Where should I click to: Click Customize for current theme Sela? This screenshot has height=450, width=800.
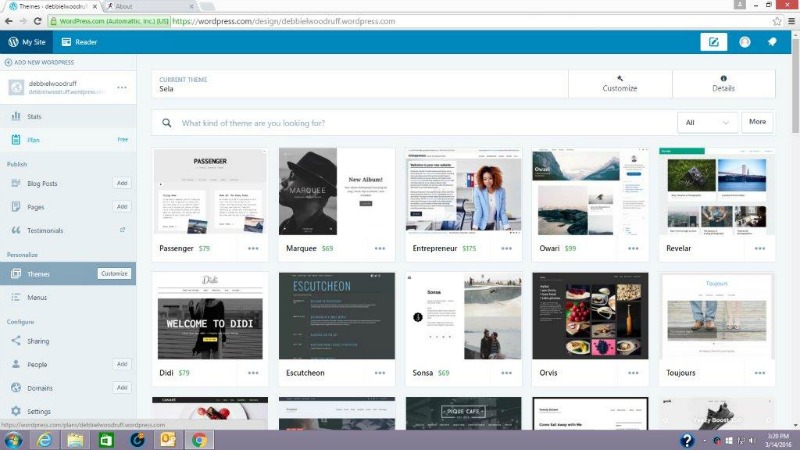point(620,84)
